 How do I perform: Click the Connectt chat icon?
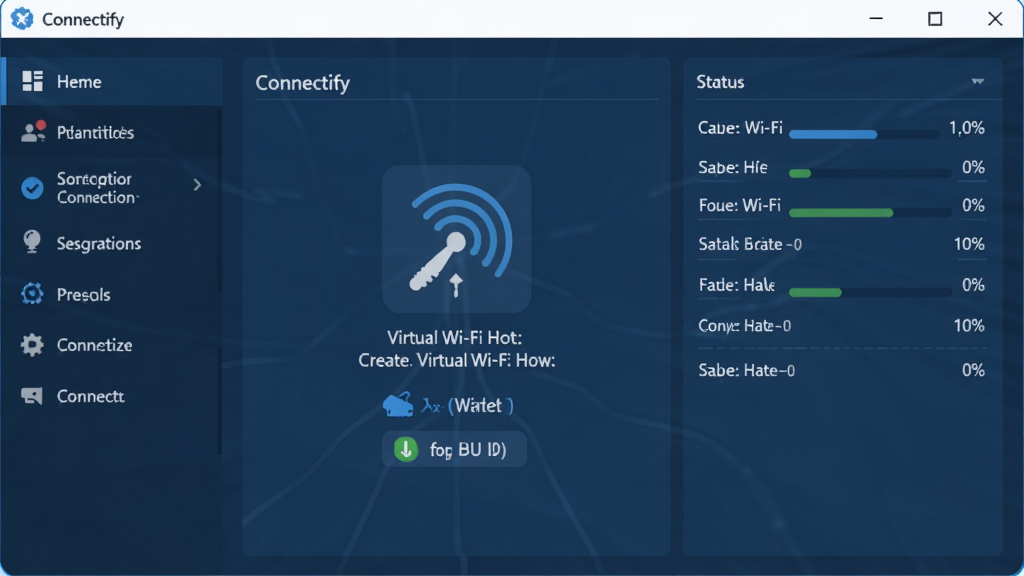(x=31, y=396)
